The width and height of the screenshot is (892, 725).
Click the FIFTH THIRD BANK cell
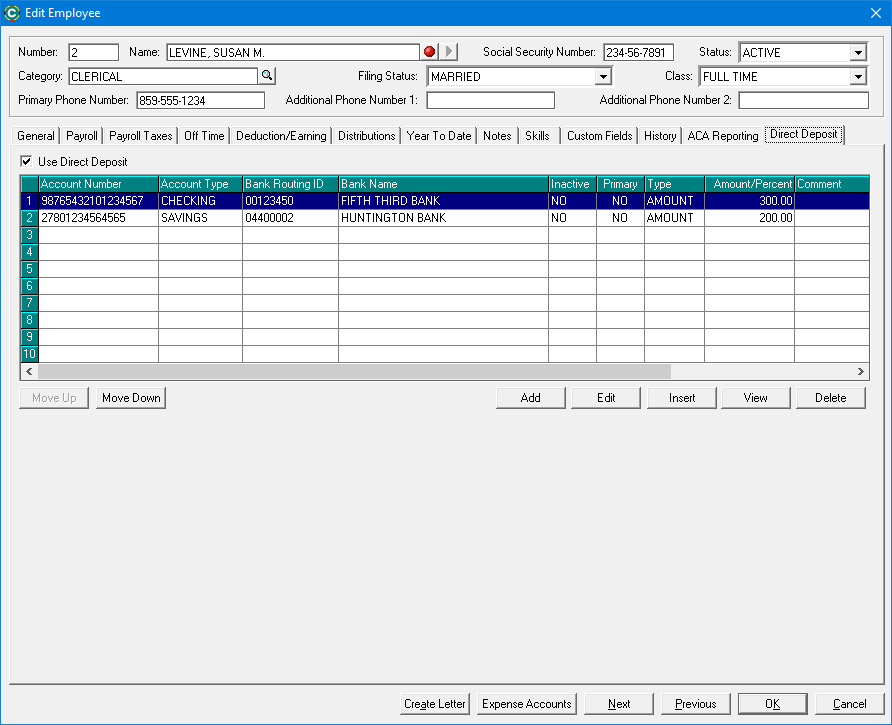click(x=443, y=201)
